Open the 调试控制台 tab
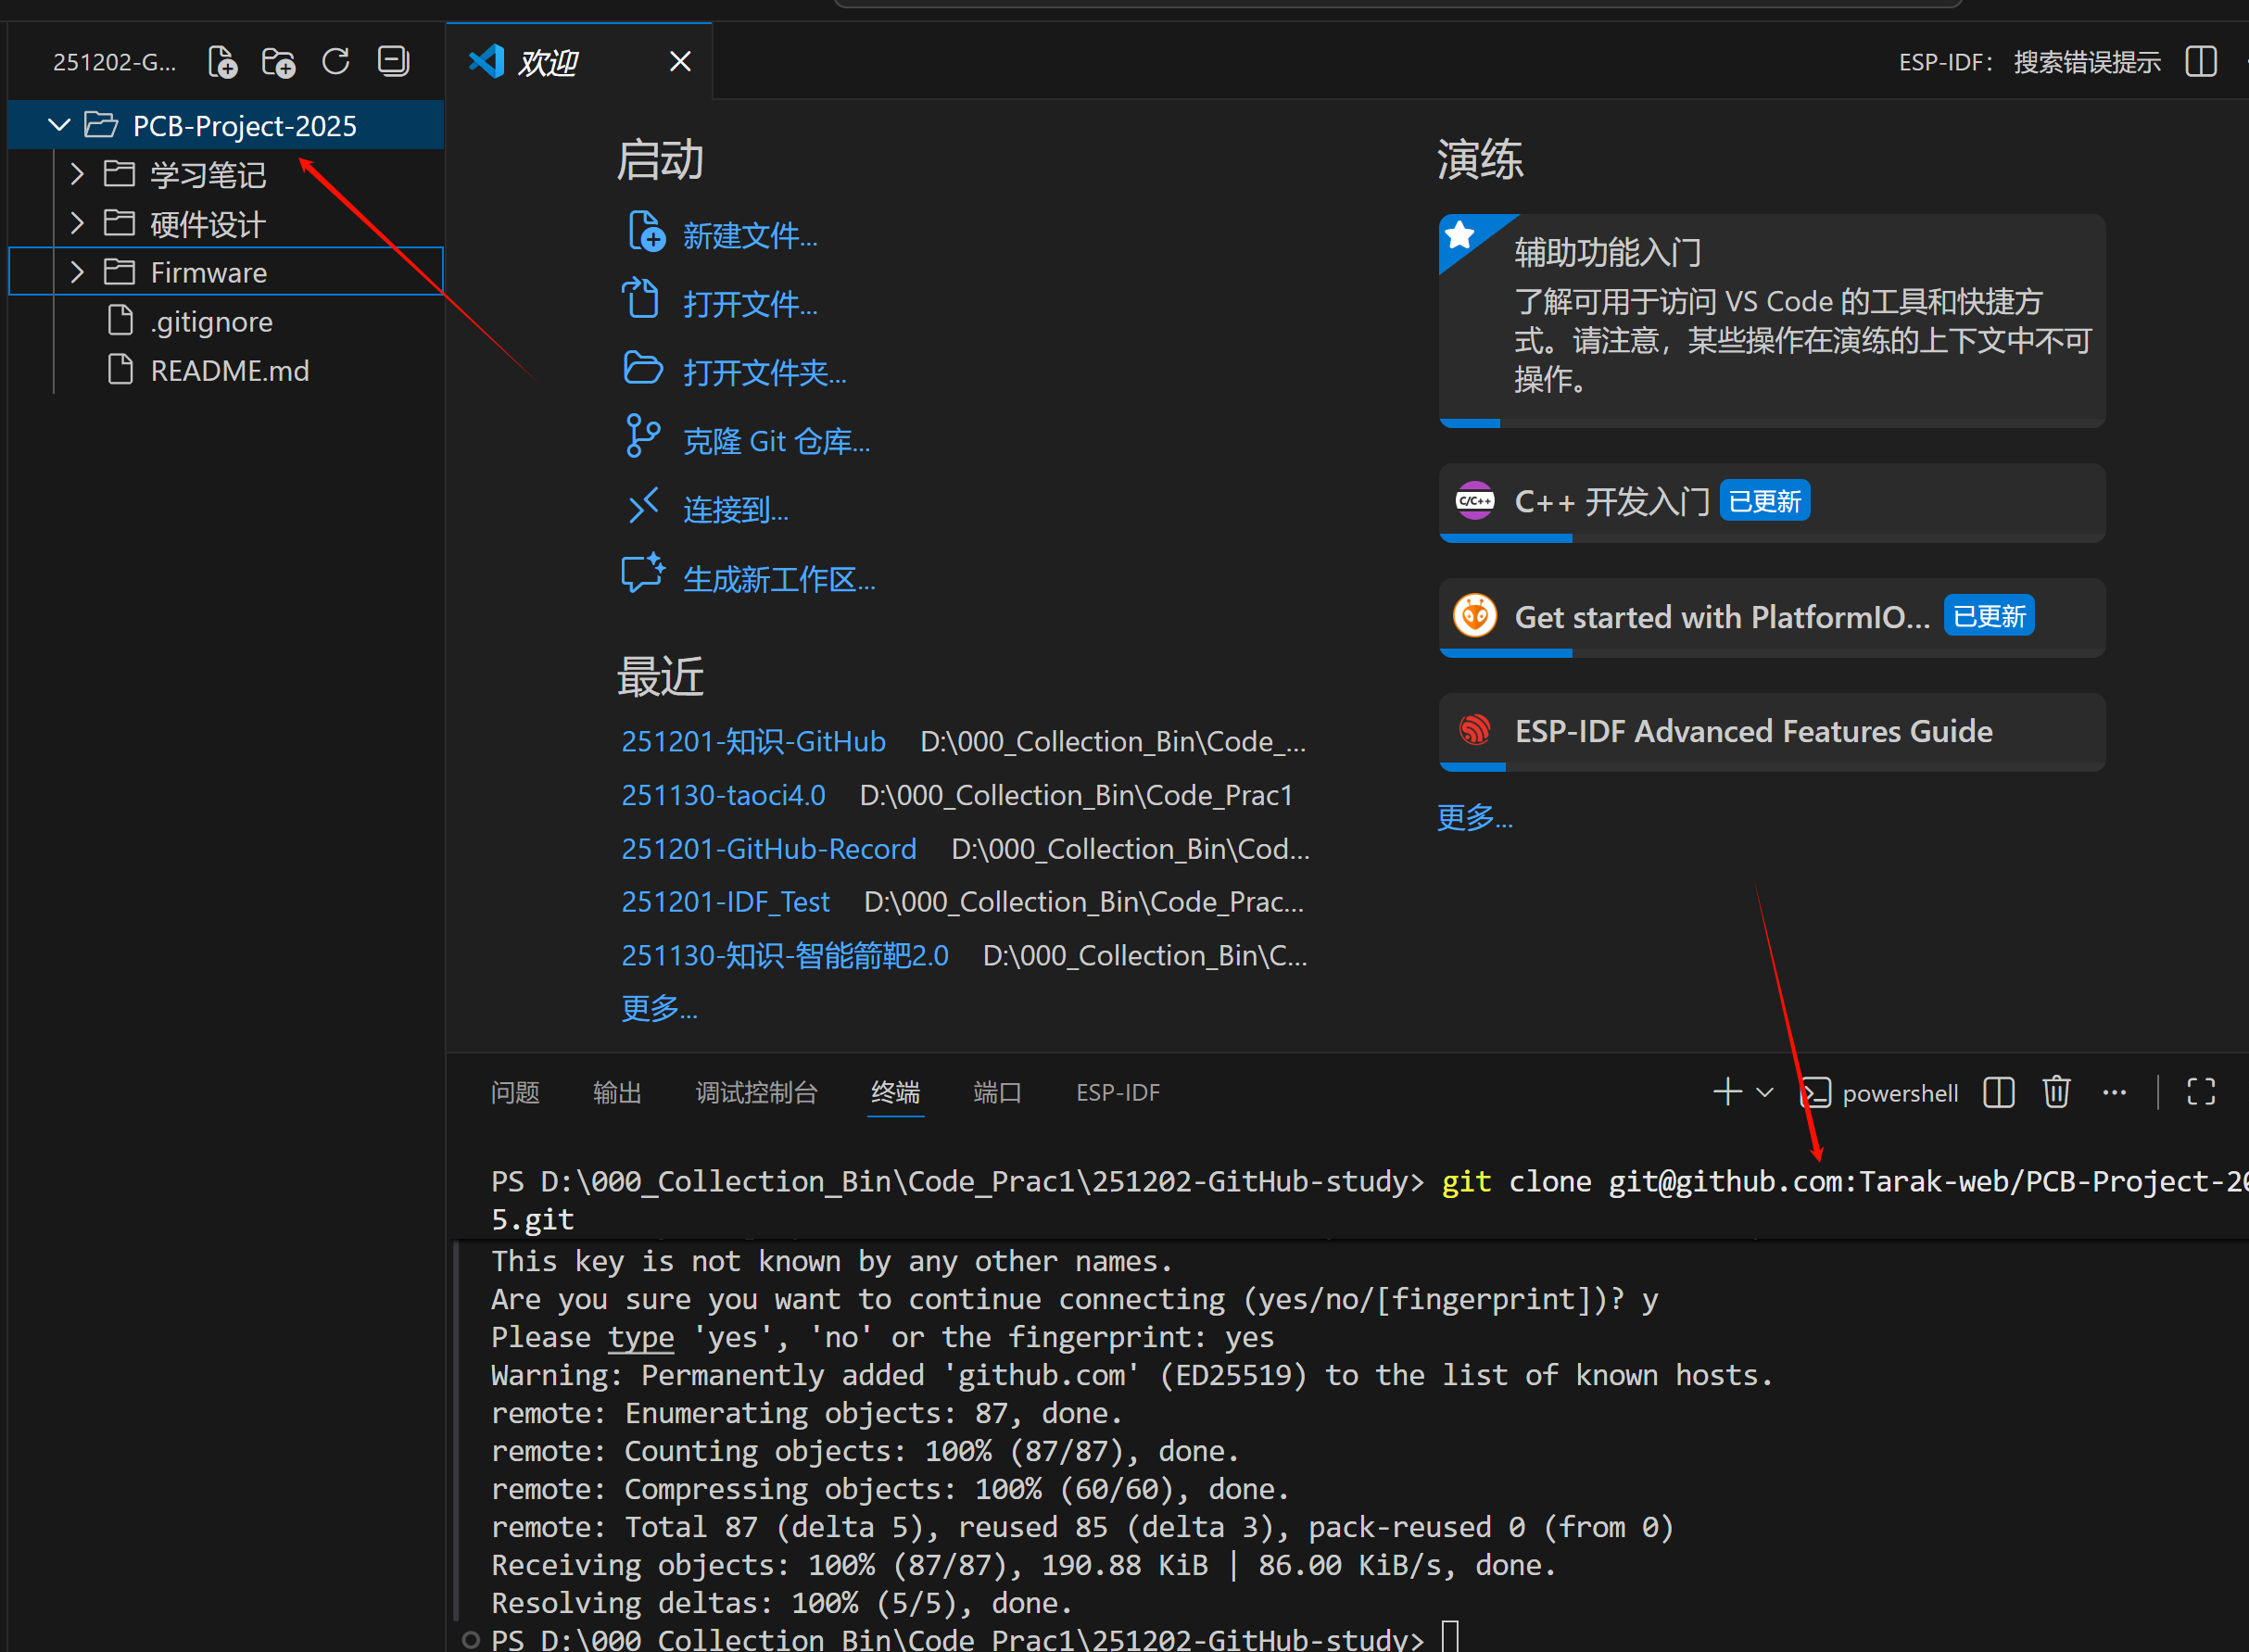 tap(756, 1092)
